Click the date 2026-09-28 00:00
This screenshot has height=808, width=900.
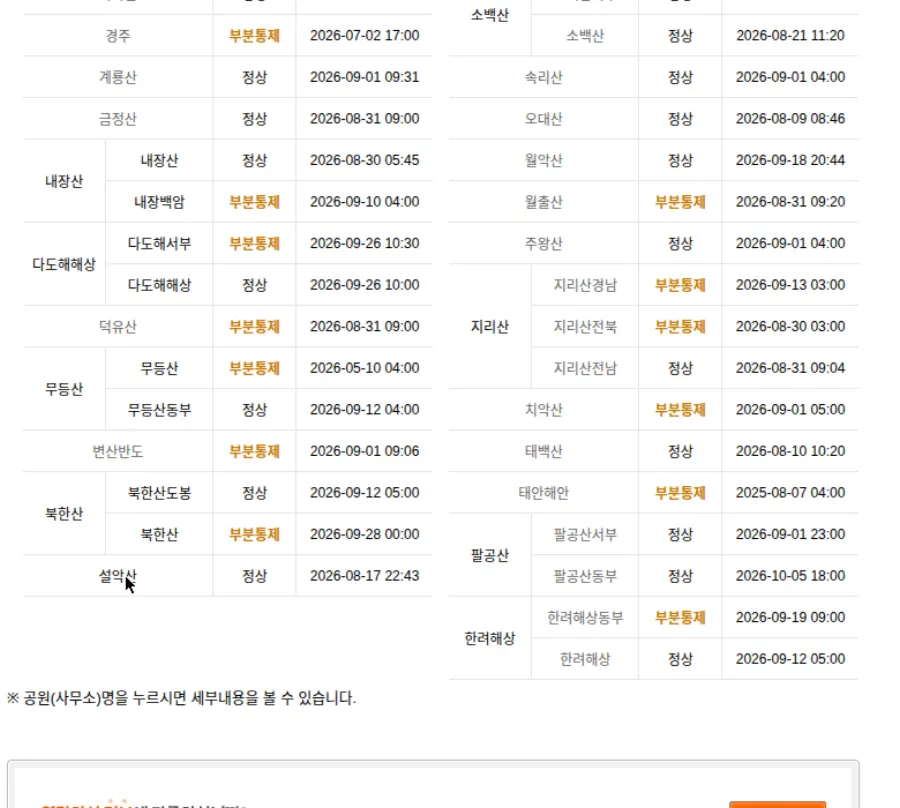364,534
